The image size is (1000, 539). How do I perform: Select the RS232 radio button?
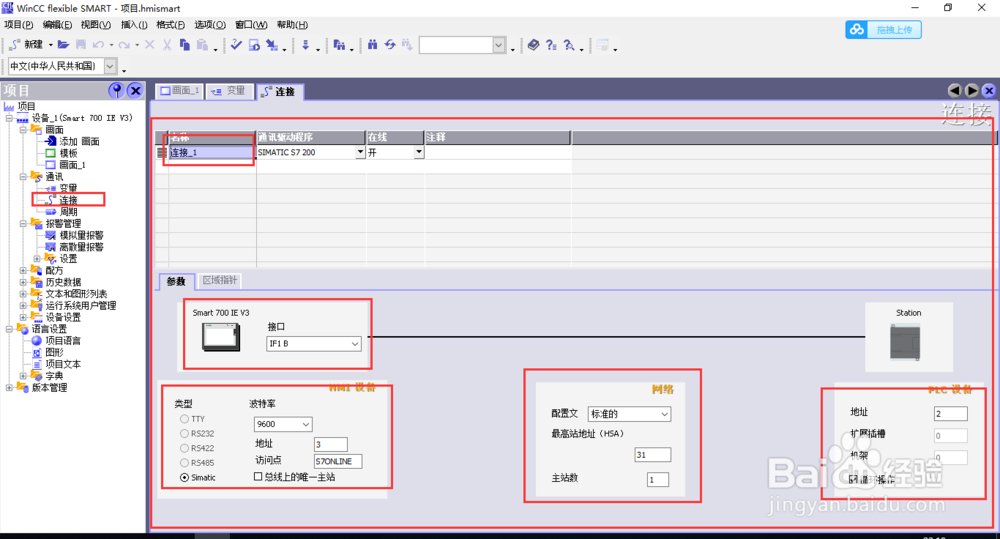pyautogui.click(x=184, y=434)
